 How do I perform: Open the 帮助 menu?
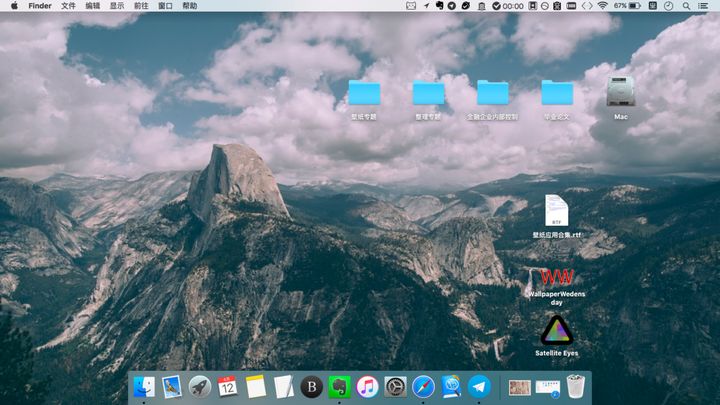tap(189, 6)
